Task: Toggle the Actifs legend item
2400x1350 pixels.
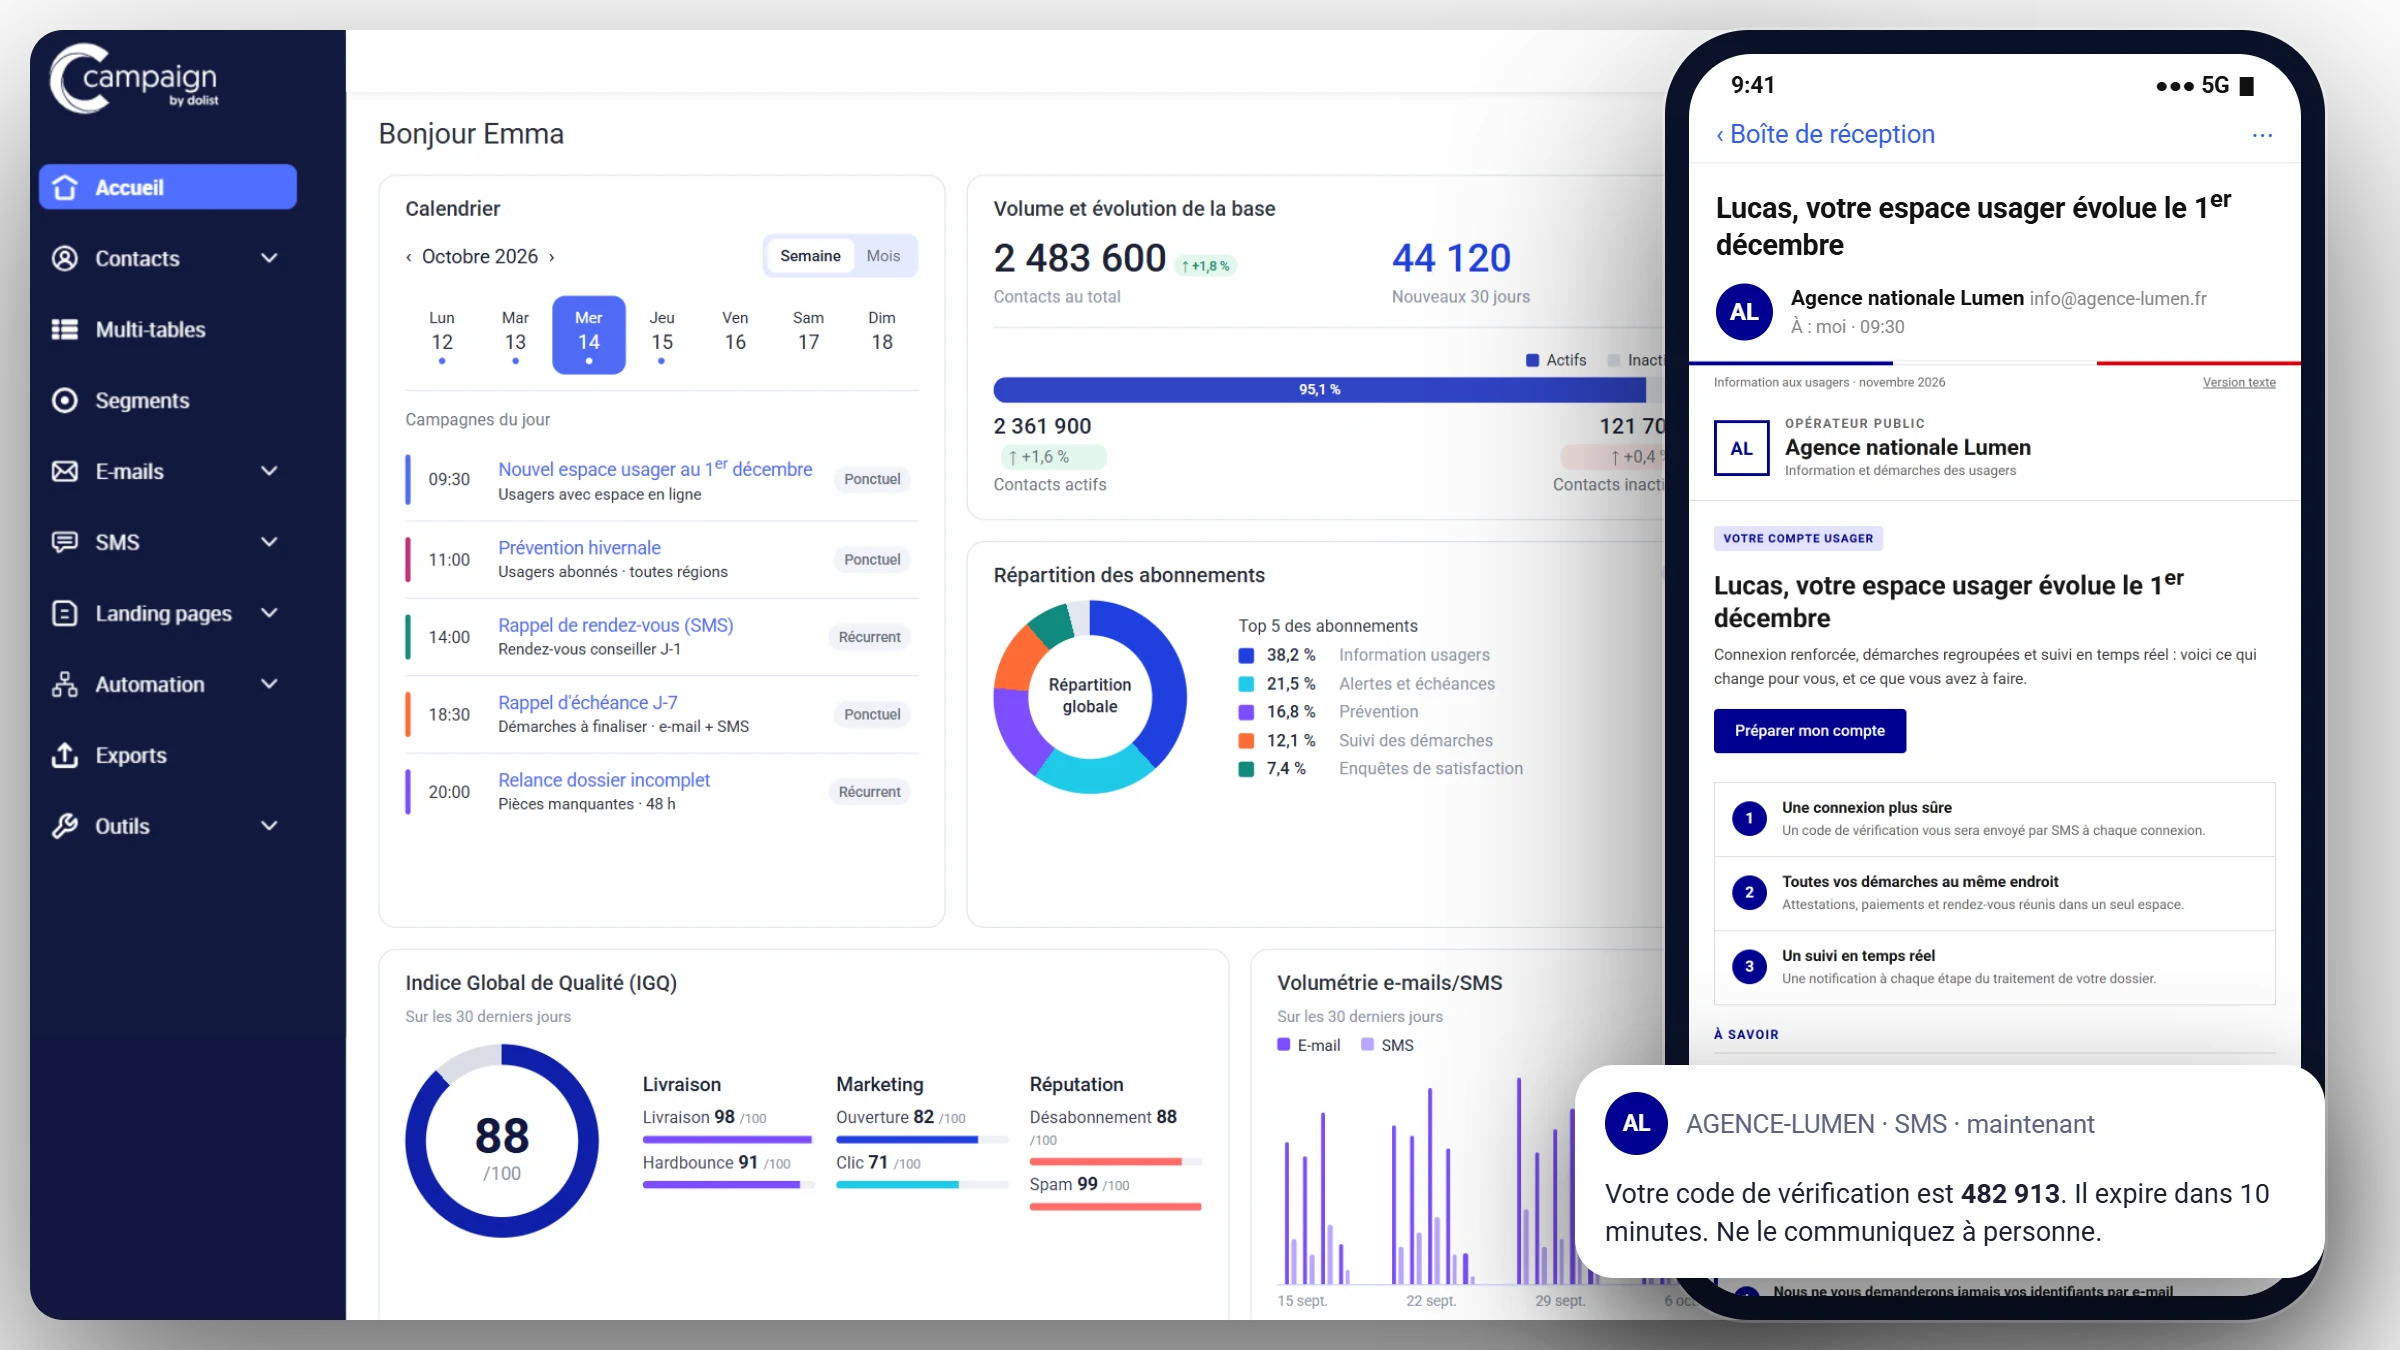Action: (x=1556, y=360)
